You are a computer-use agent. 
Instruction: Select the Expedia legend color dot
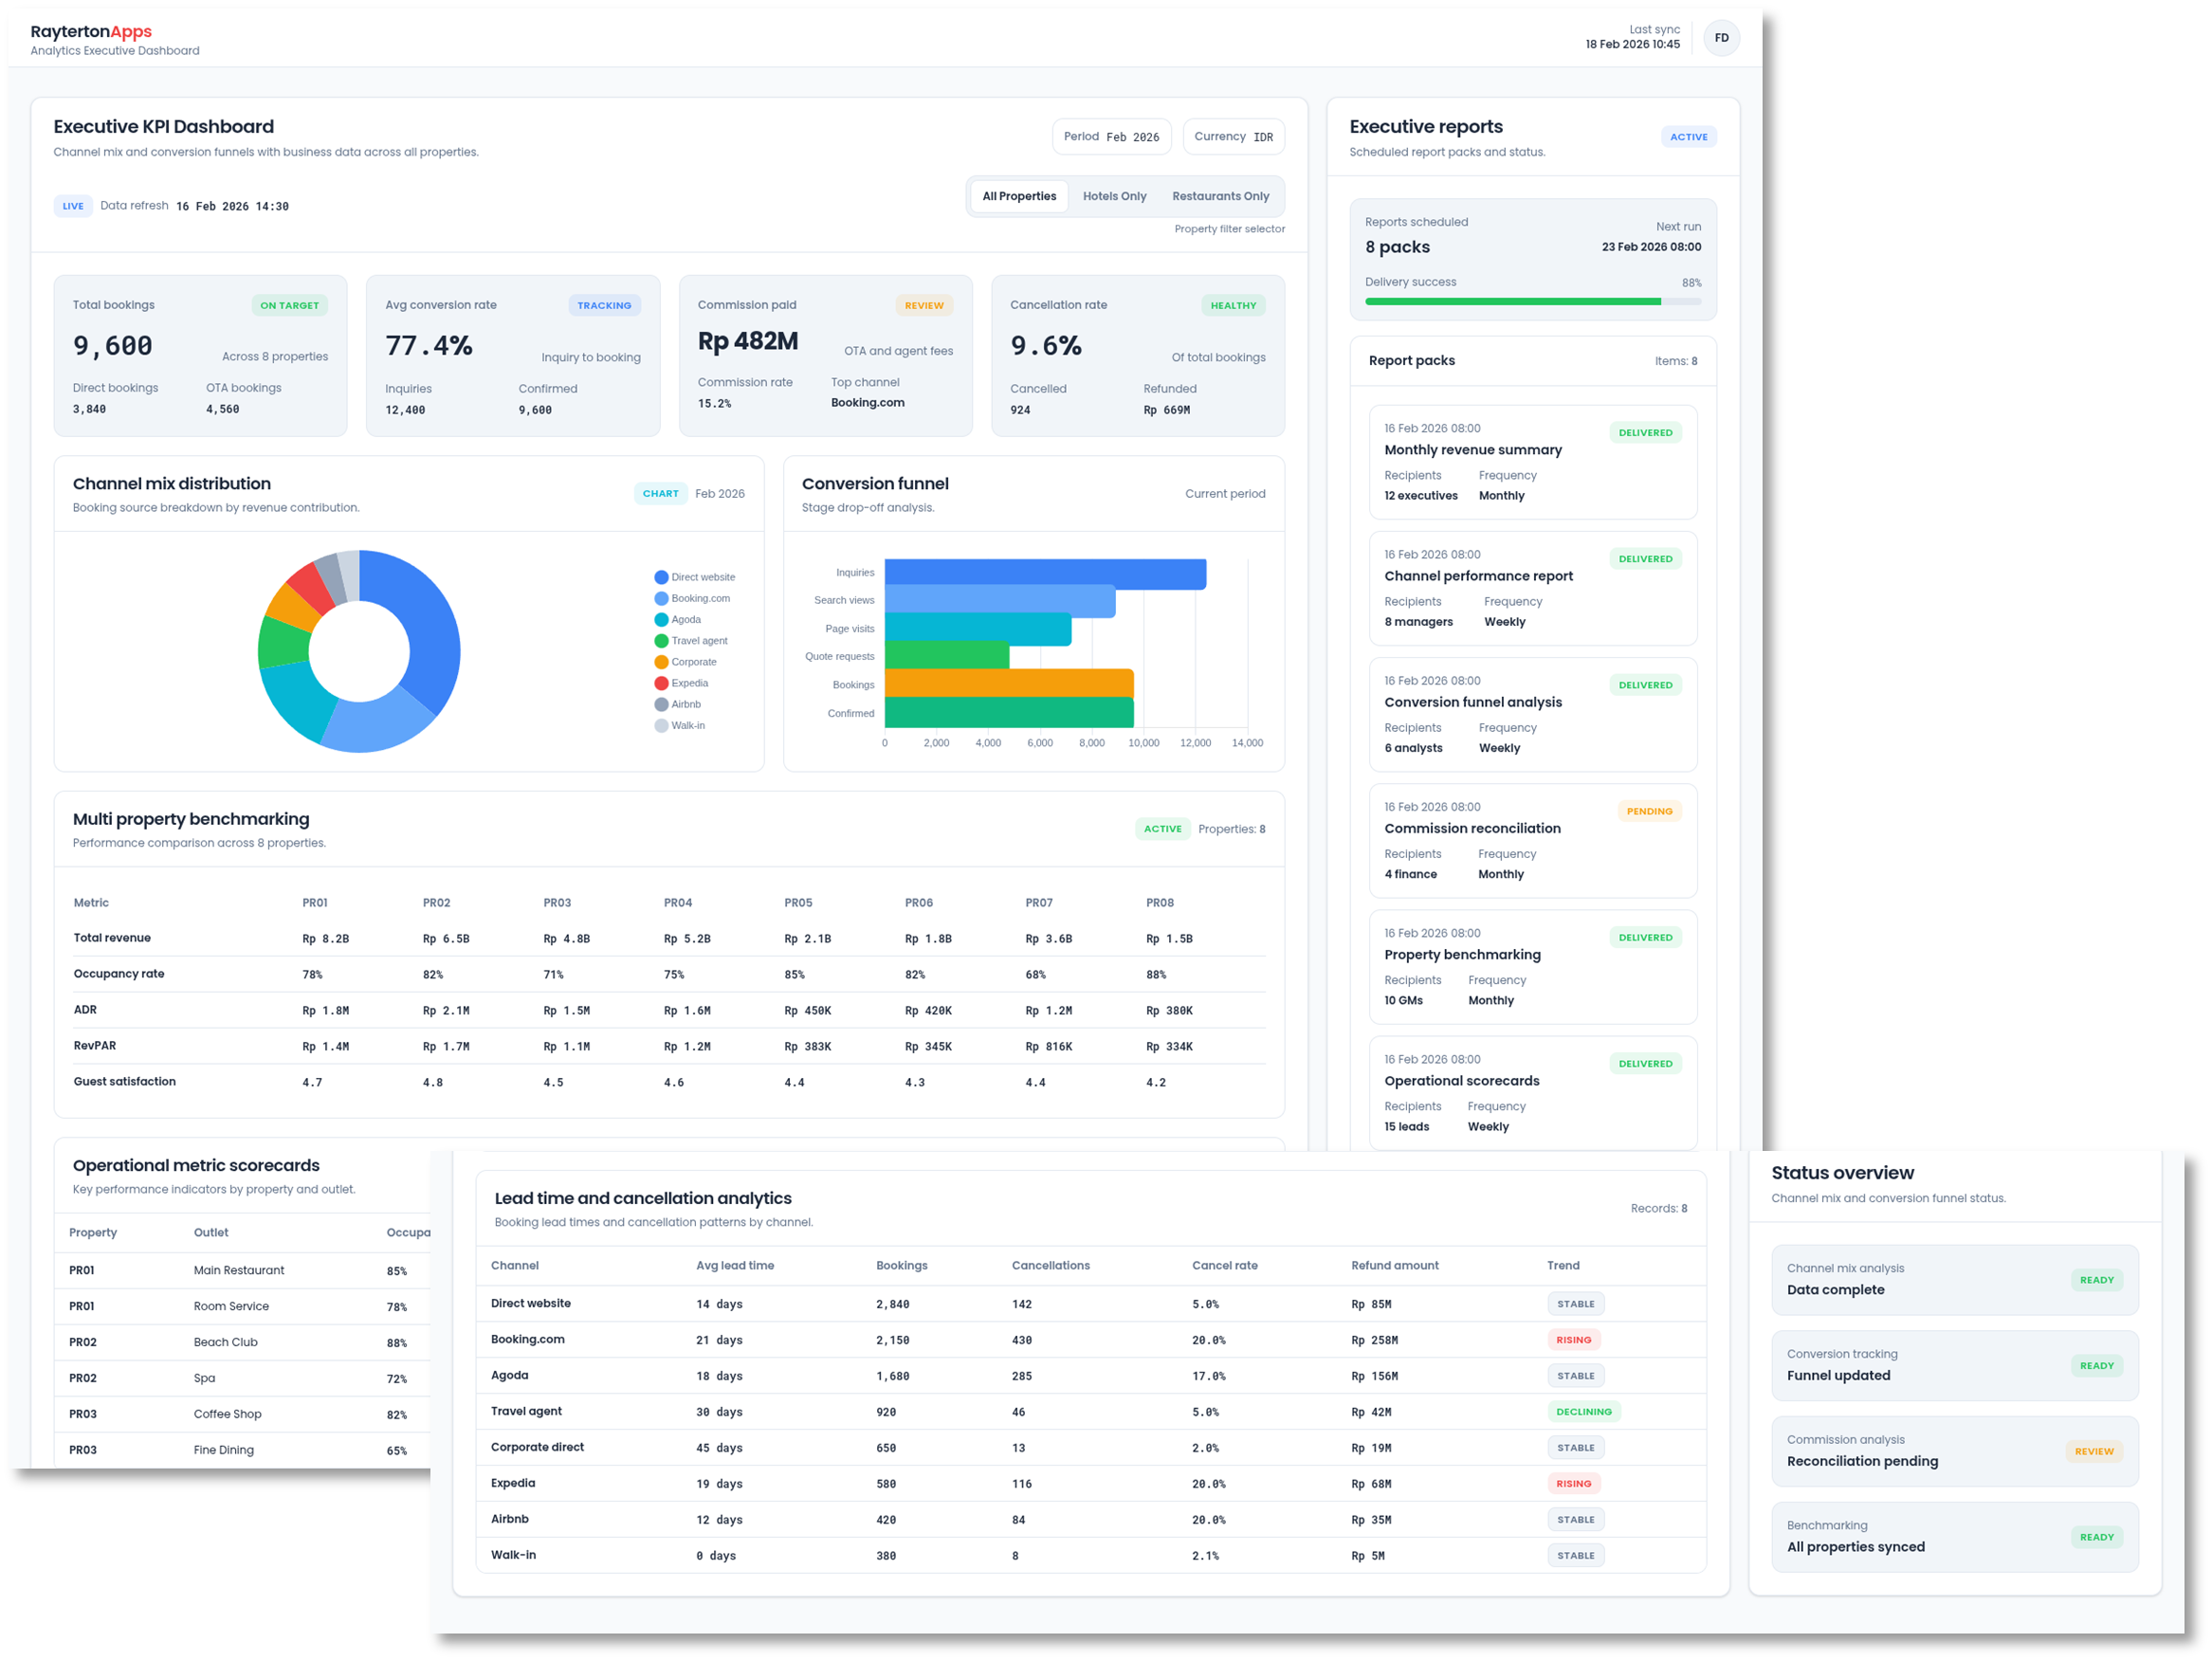pyautogui.click(x=661, y=683)
